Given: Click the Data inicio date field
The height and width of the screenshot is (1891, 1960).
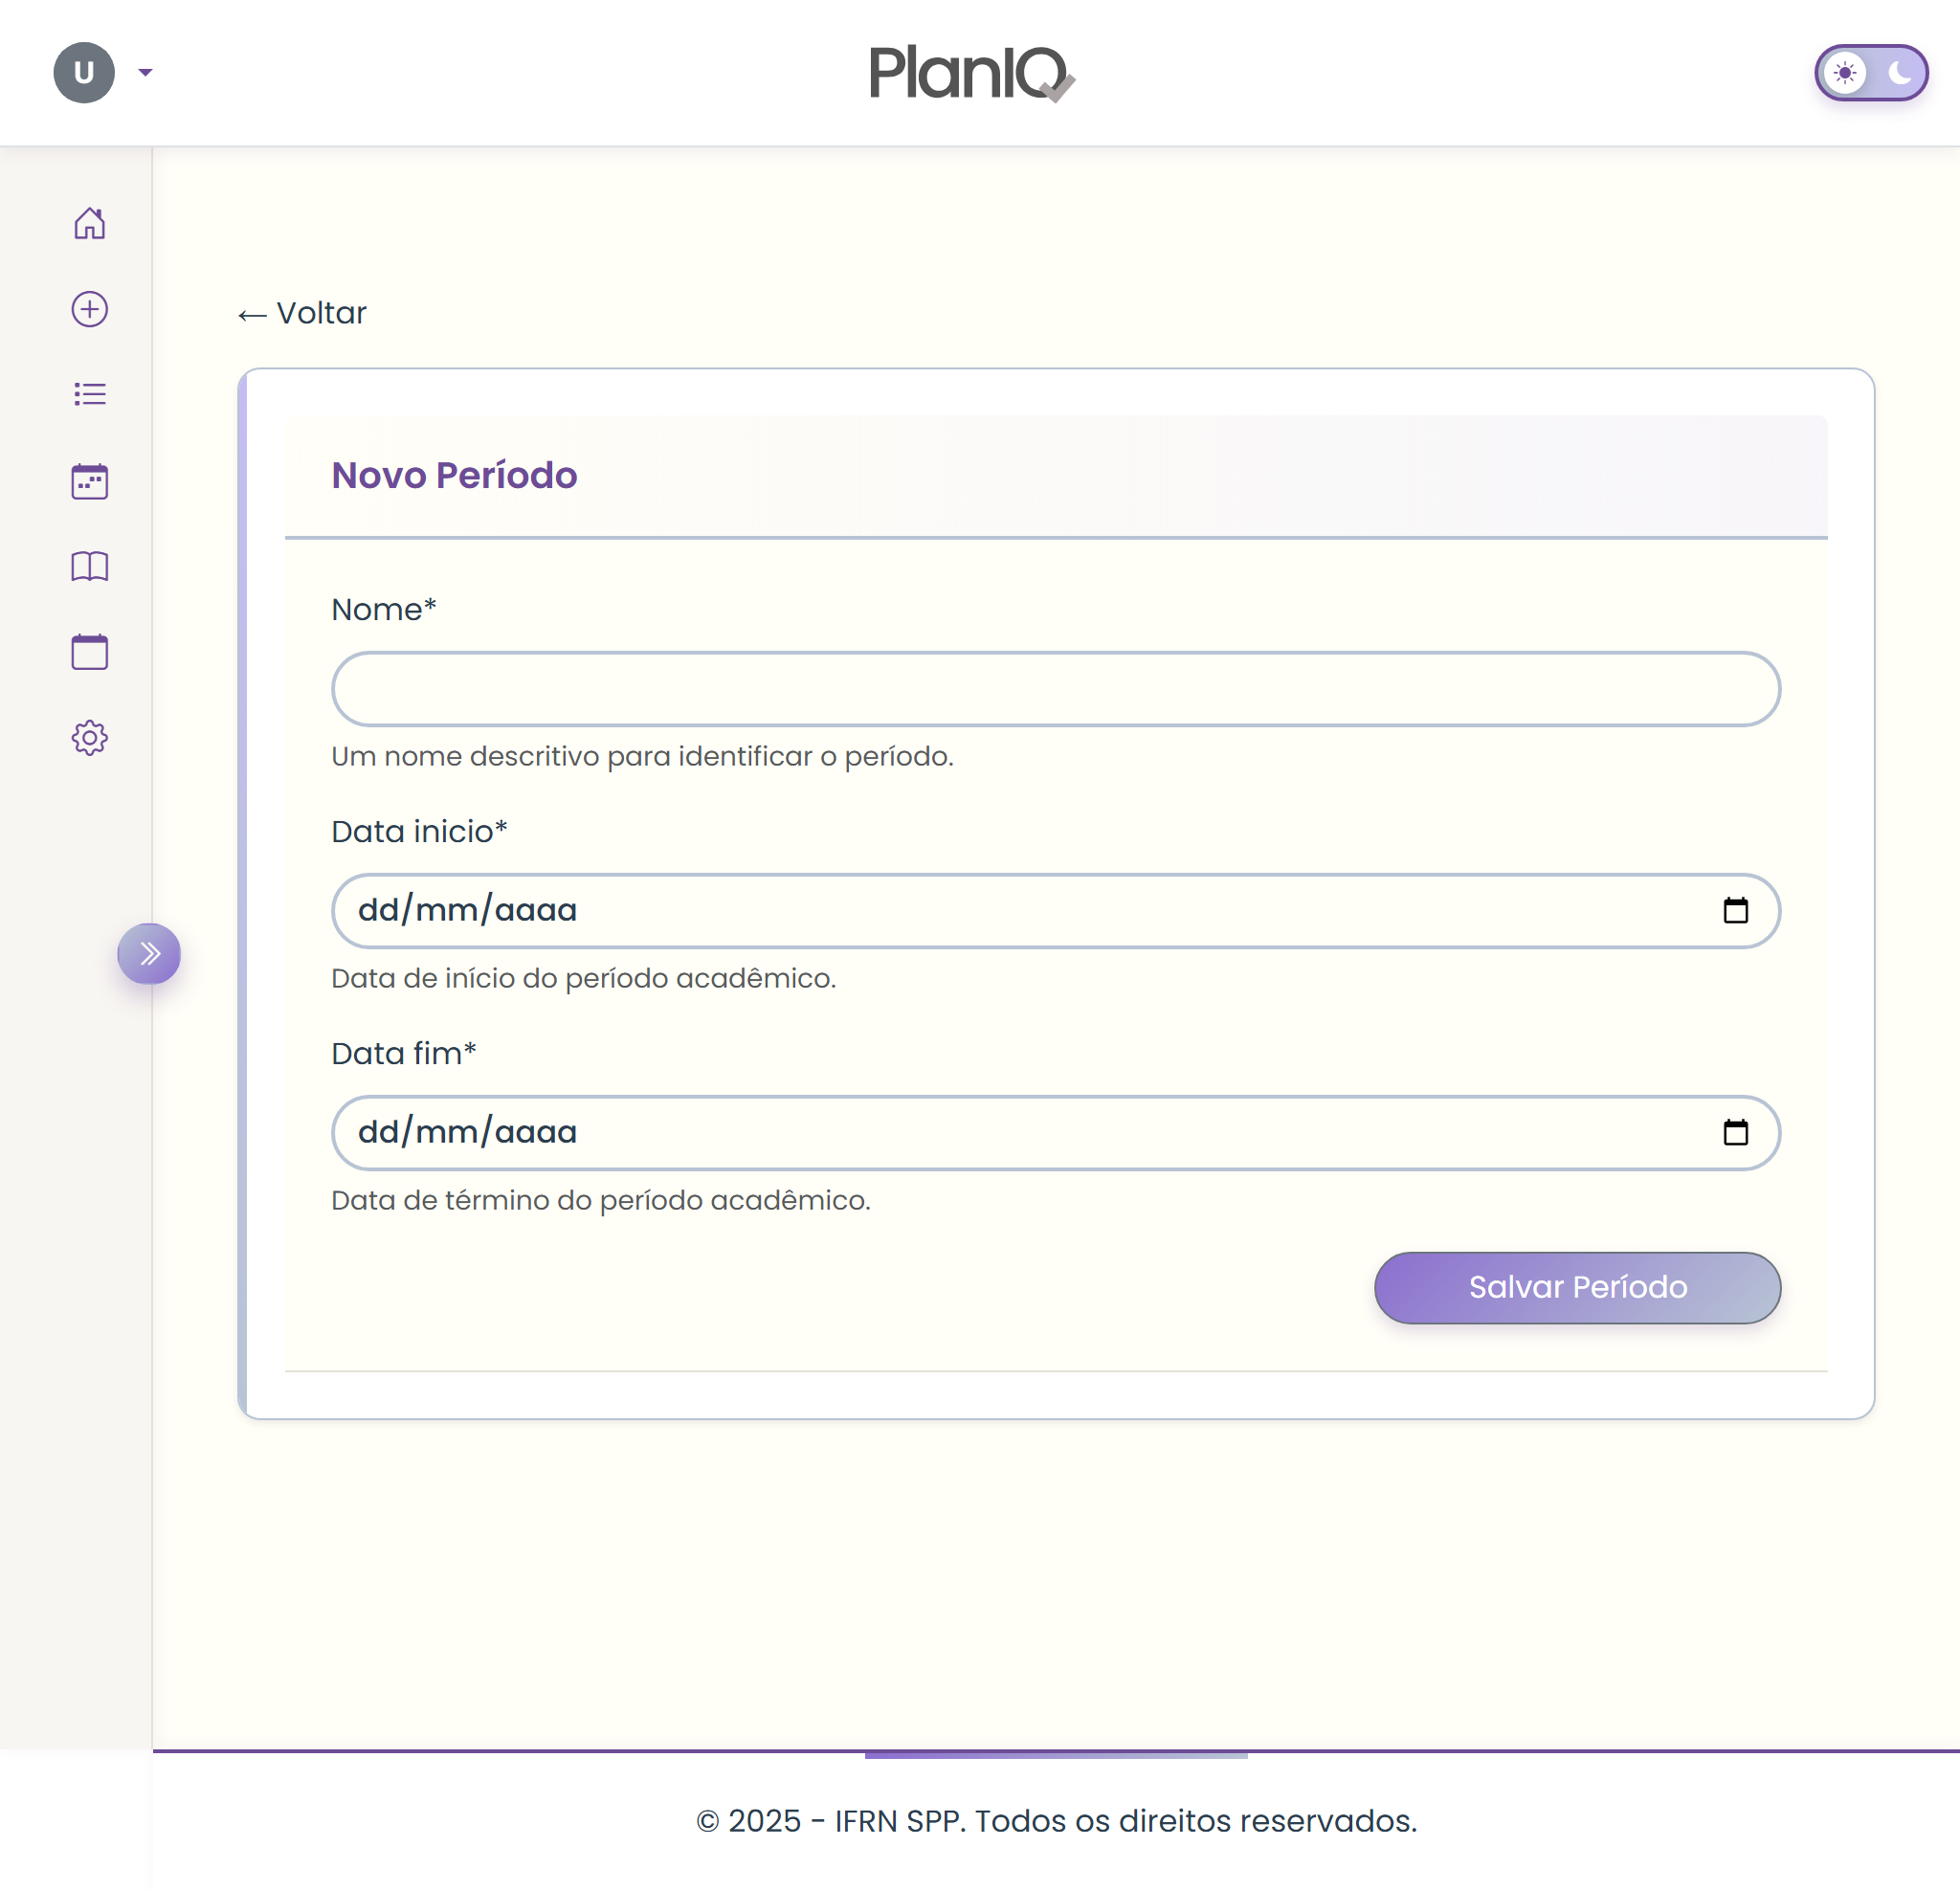Looking at the screenshot, I should point(1000,910).
